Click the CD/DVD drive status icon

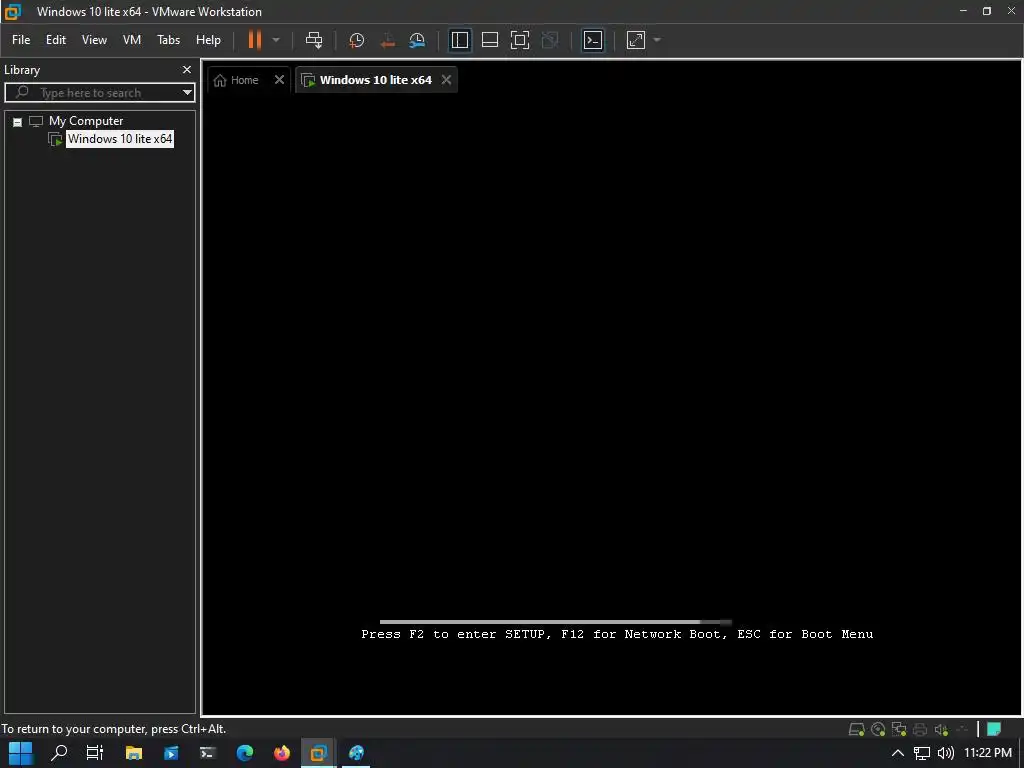(x=878, y=729)
